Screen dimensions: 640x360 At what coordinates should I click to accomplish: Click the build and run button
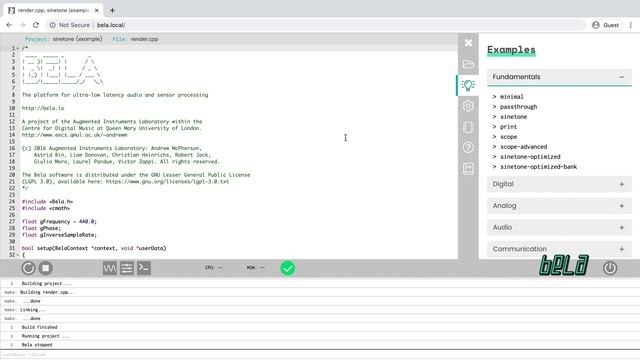point(28,268)
